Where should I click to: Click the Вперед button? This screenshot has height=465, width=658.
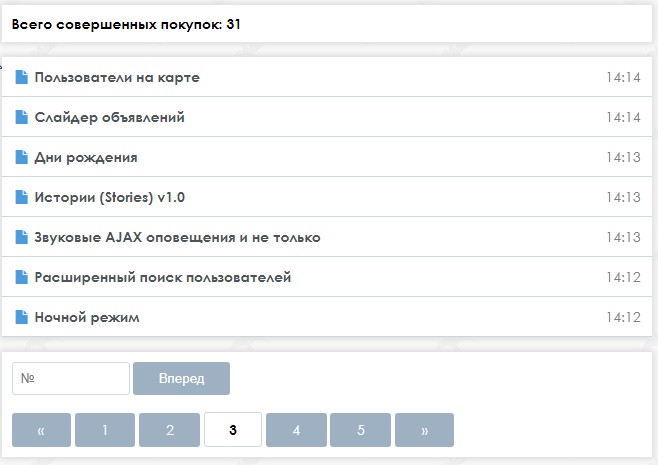181,379
